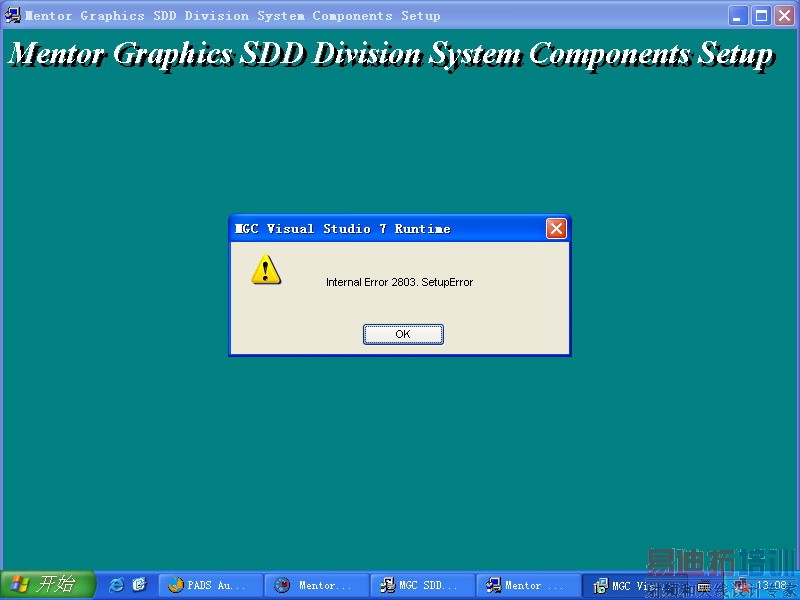This screenshot has width=800, height=600.
Task: Launch Internet Explorer from Quick Launch
Action: pos(117,585)
